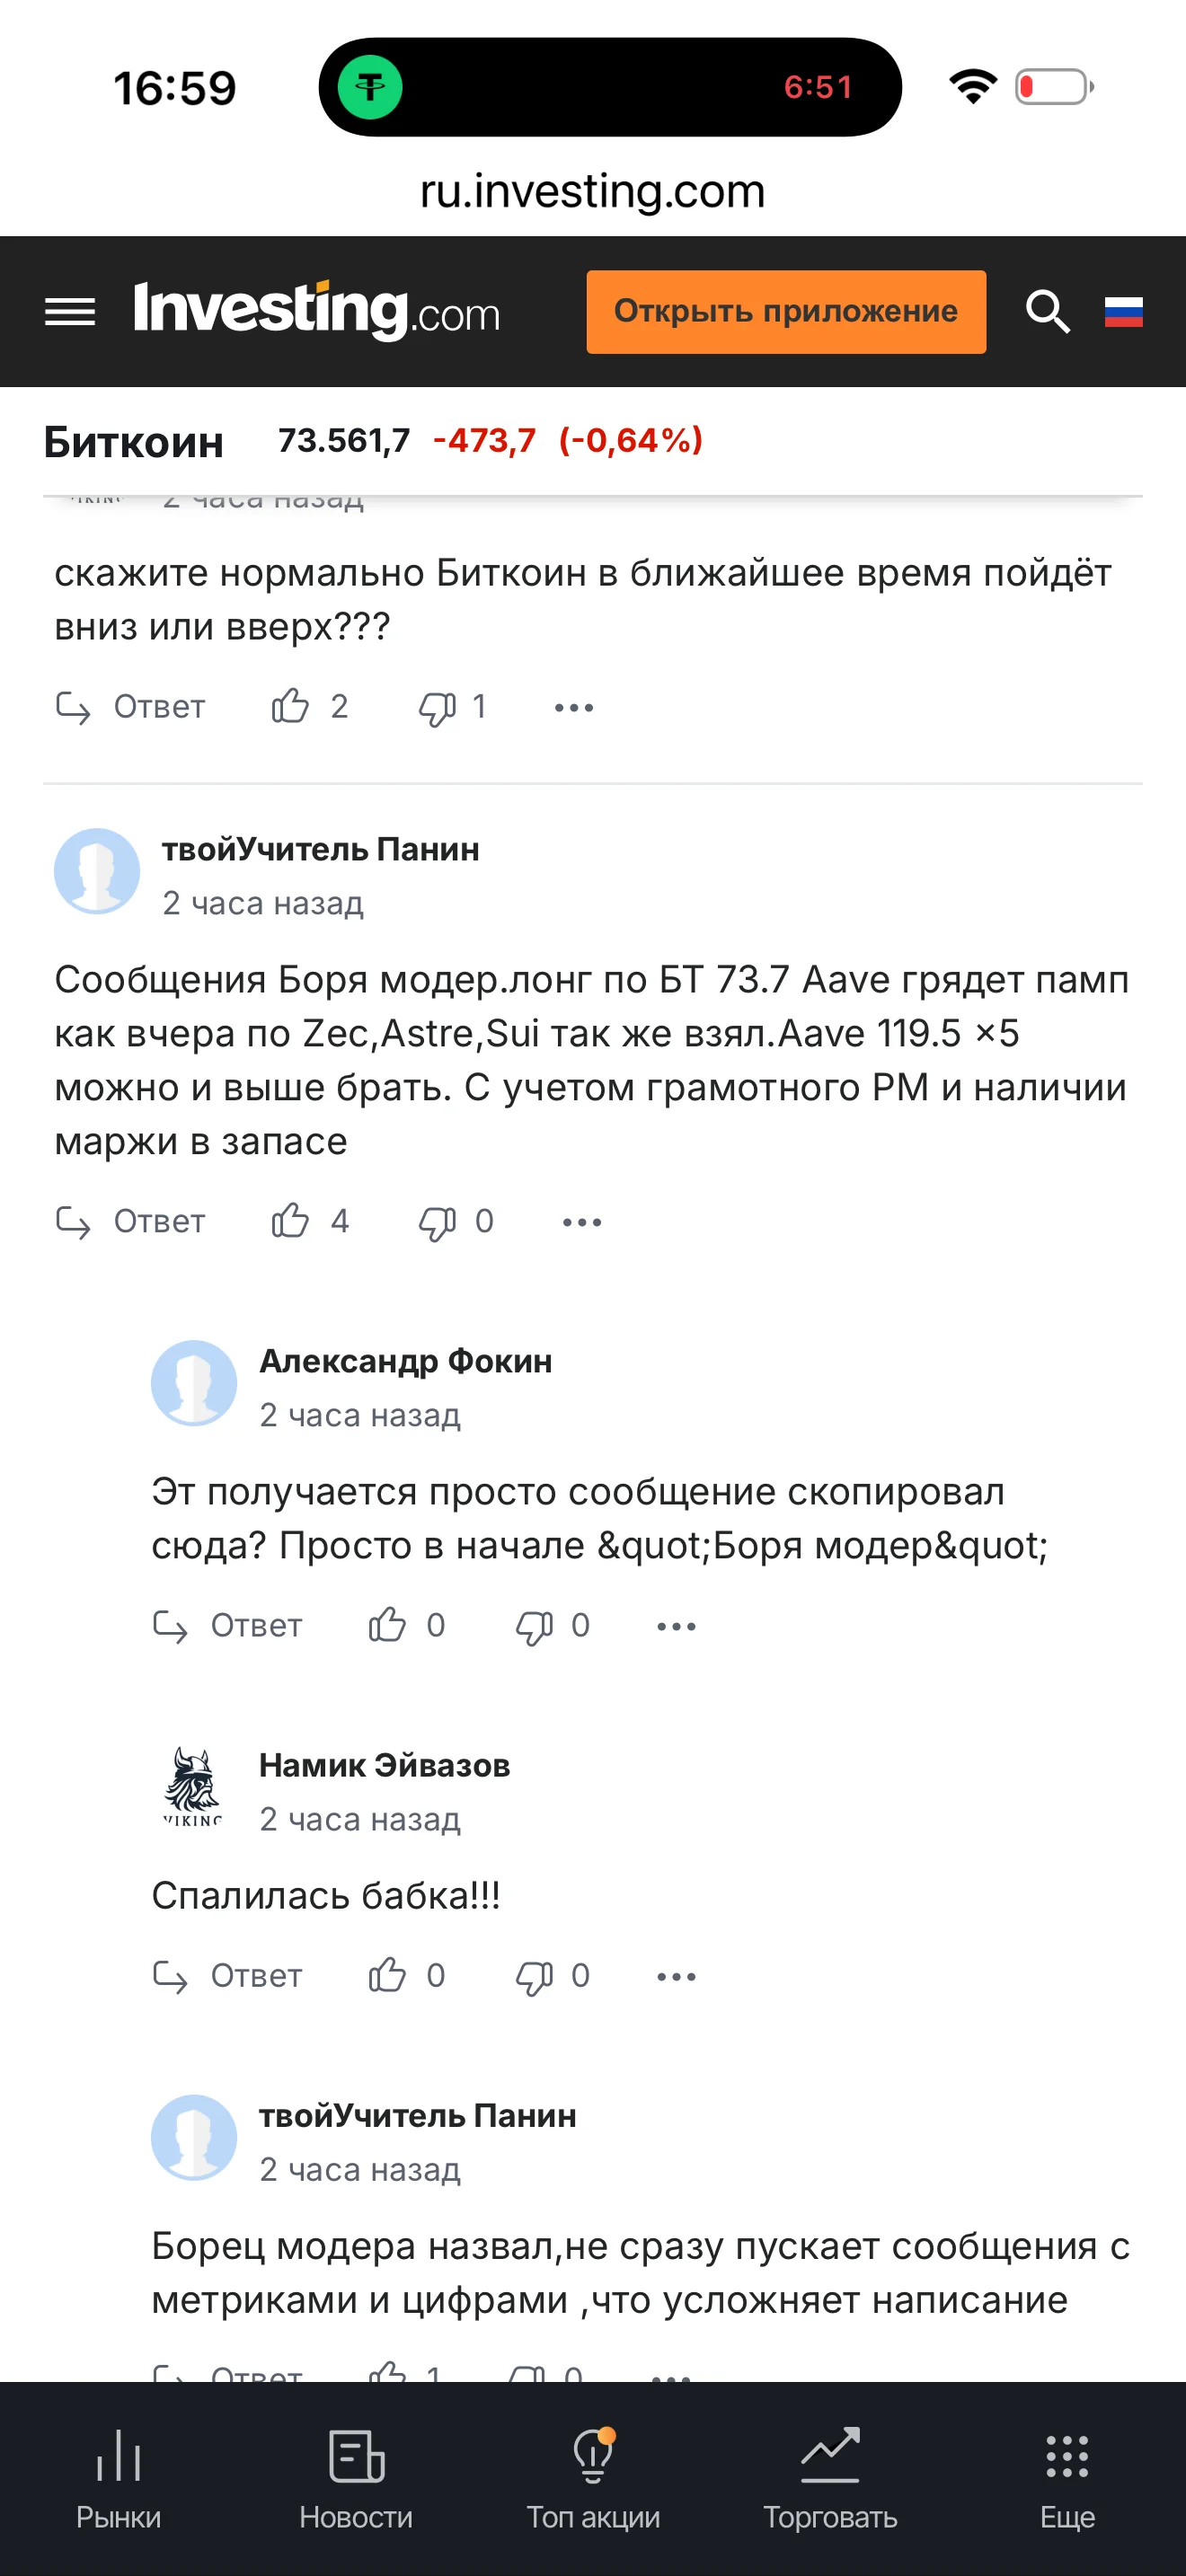Like Александр Фокин's reply
This screenshot has width=1186, height=2576.
tap(388, 1625)
